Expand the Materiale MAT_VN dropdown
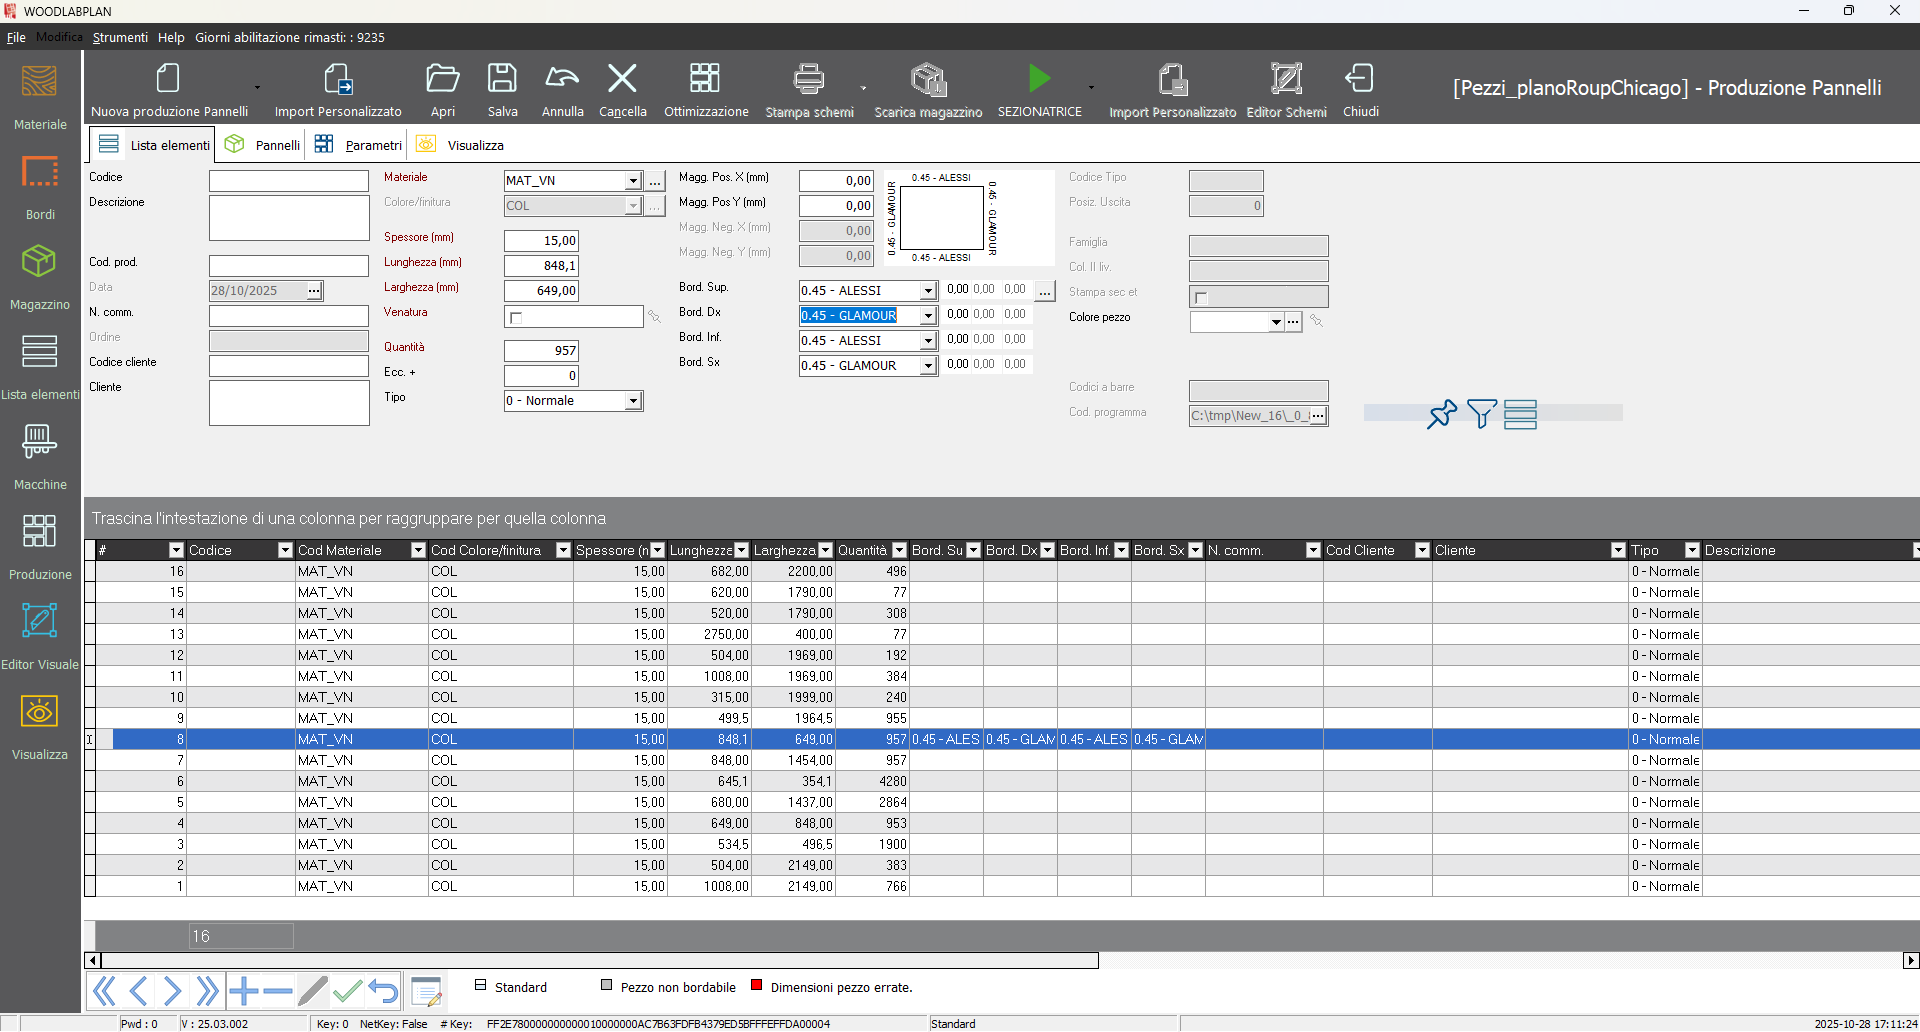The height and width of the screenshot is (1032, 1920). coord(633,181)
